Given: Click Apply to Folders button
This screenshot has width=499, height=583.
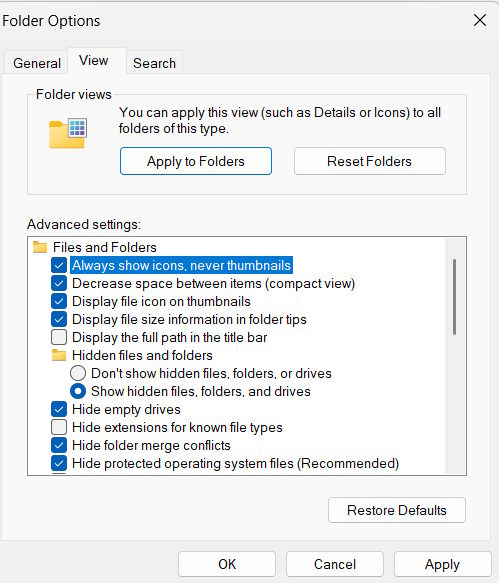Looking at the screenshot, I should pos(196,161).
